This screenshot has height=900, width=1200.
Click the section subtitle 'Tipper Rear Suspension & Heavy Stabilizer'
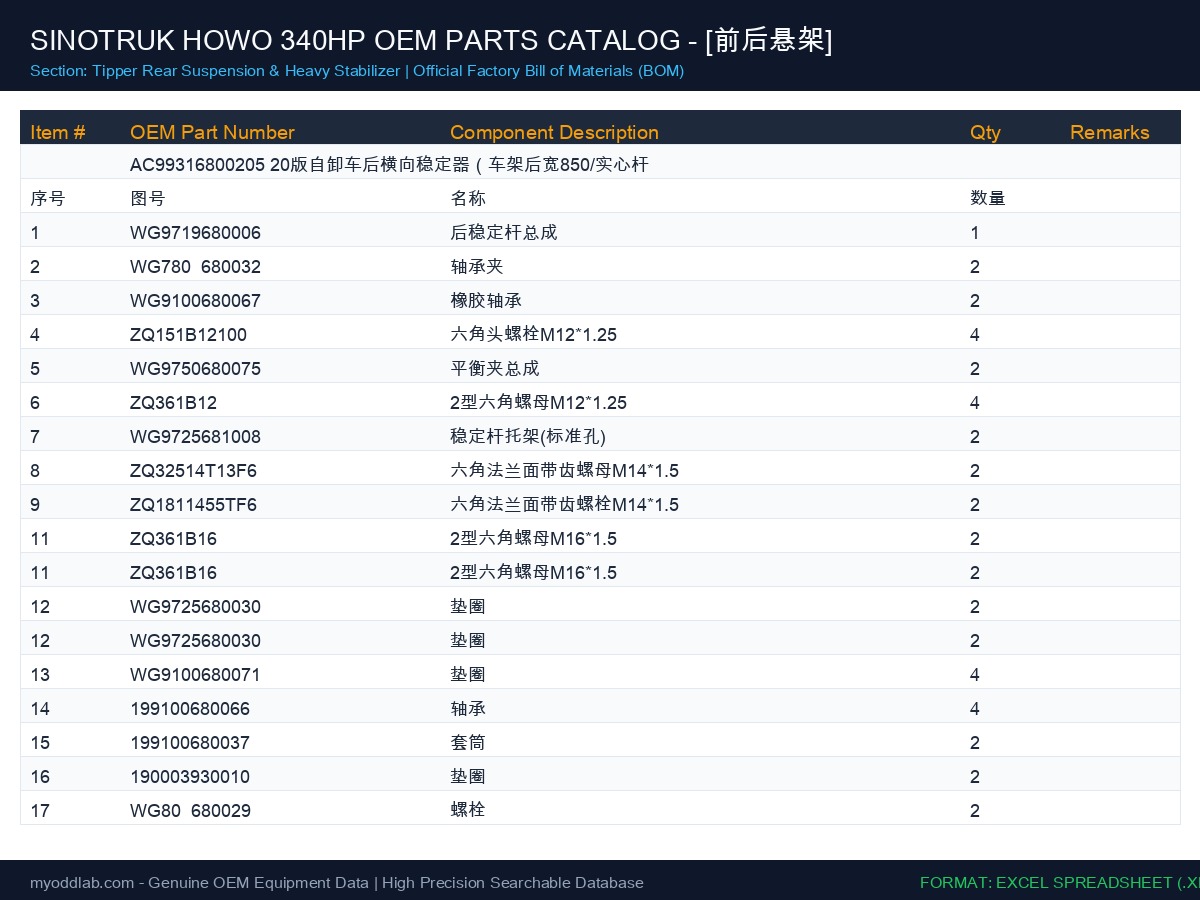246,71
